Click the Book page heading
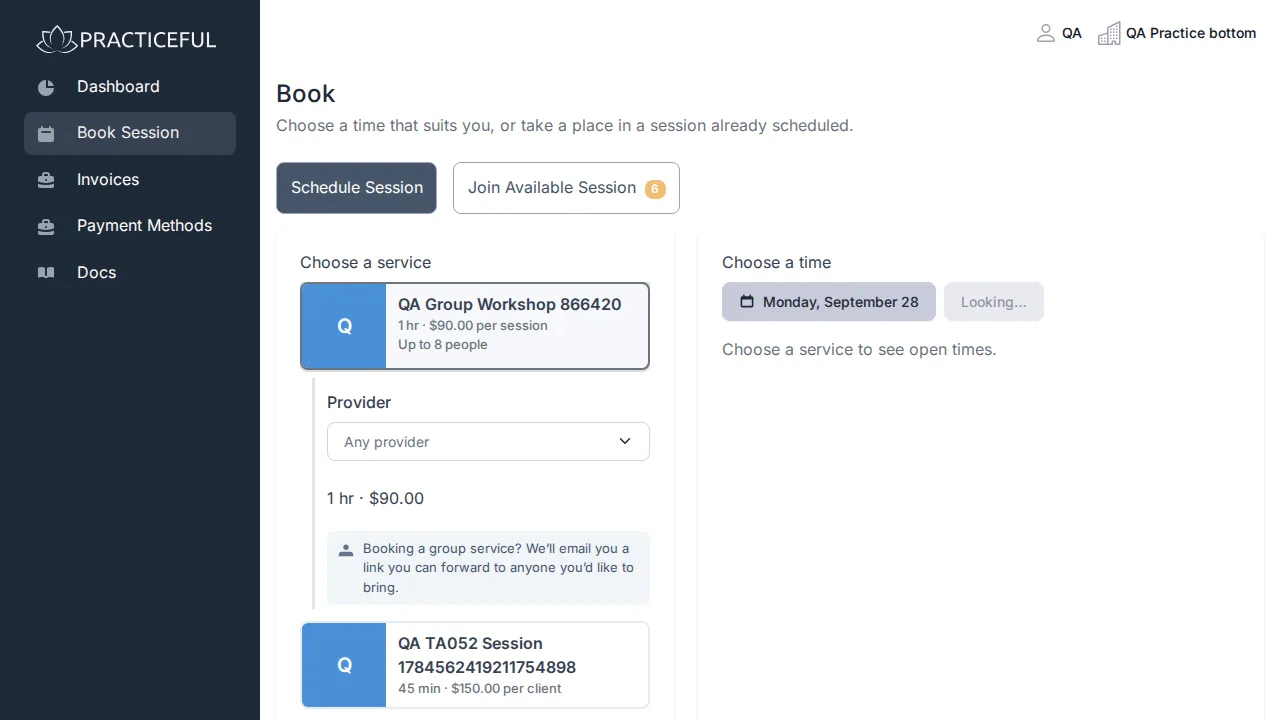The height and width of the screenshot is (720, 1280). click(306, 94)
